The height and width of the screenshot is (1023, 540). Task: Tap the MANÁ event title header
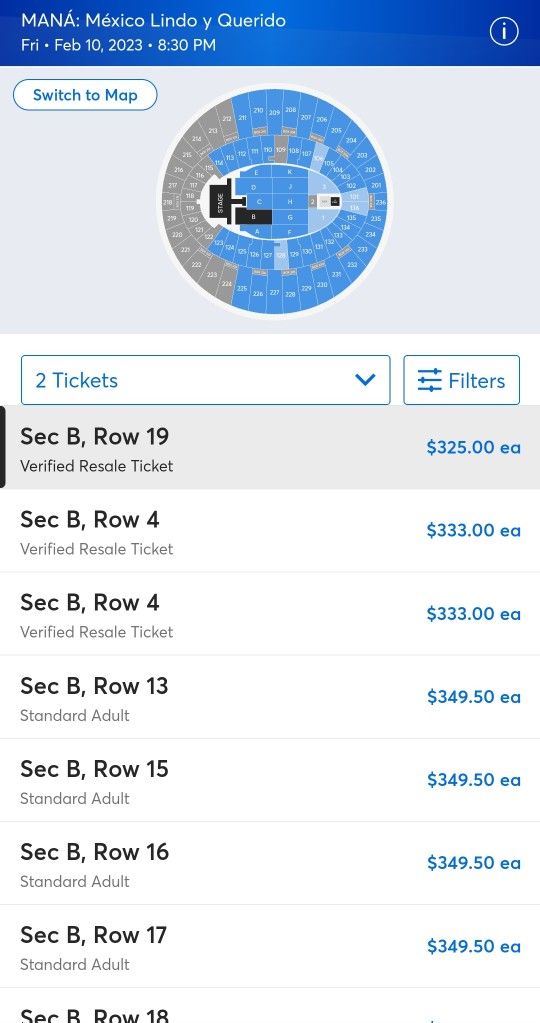tap(153, 20)
